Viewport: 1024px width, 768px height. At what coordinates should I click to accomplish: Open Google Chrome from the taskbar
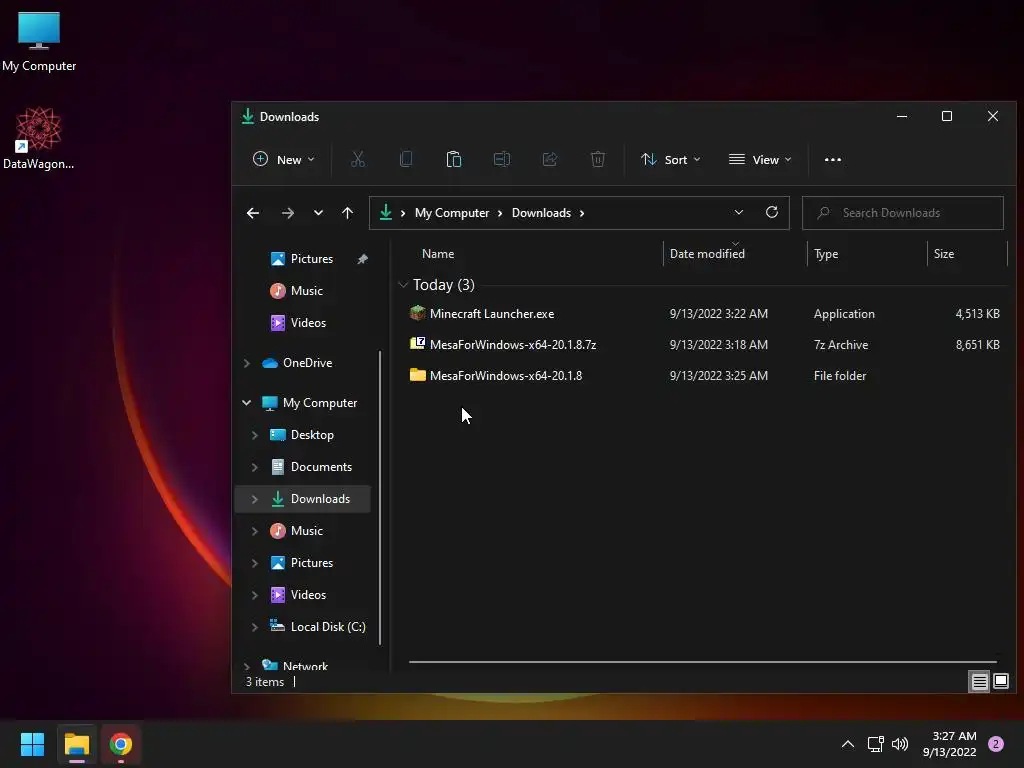tap(121, 744)
